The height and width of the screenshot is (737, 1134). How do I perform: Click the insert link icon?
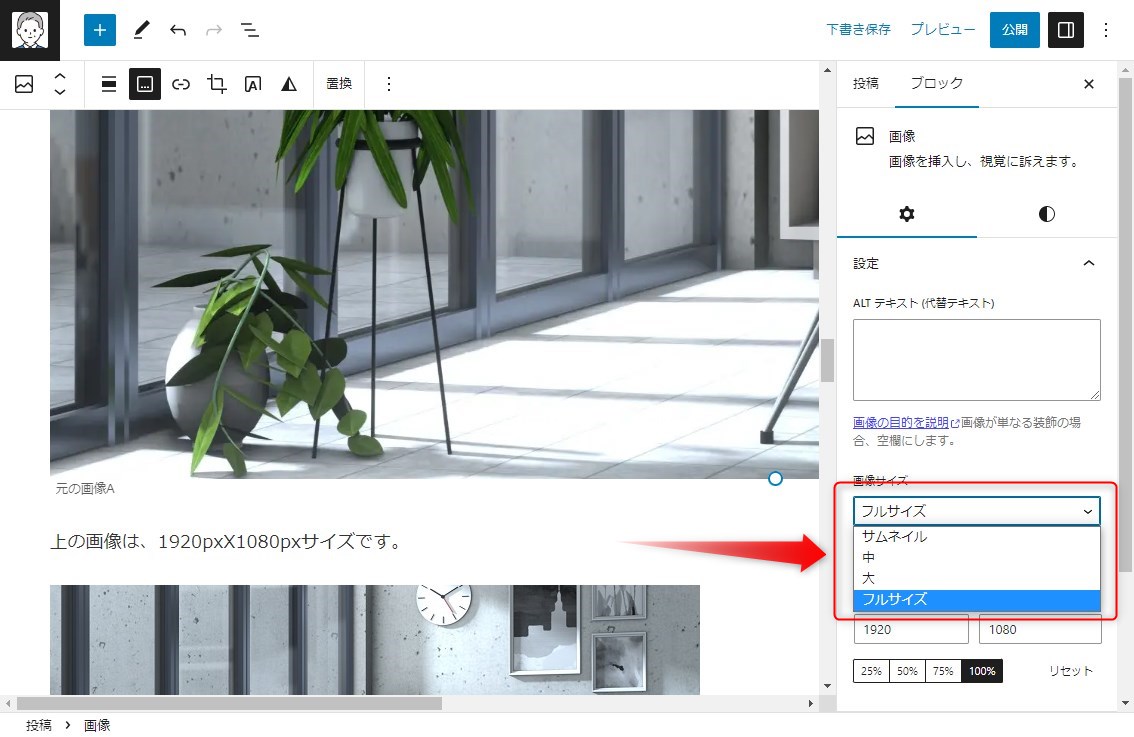(180, 84)
